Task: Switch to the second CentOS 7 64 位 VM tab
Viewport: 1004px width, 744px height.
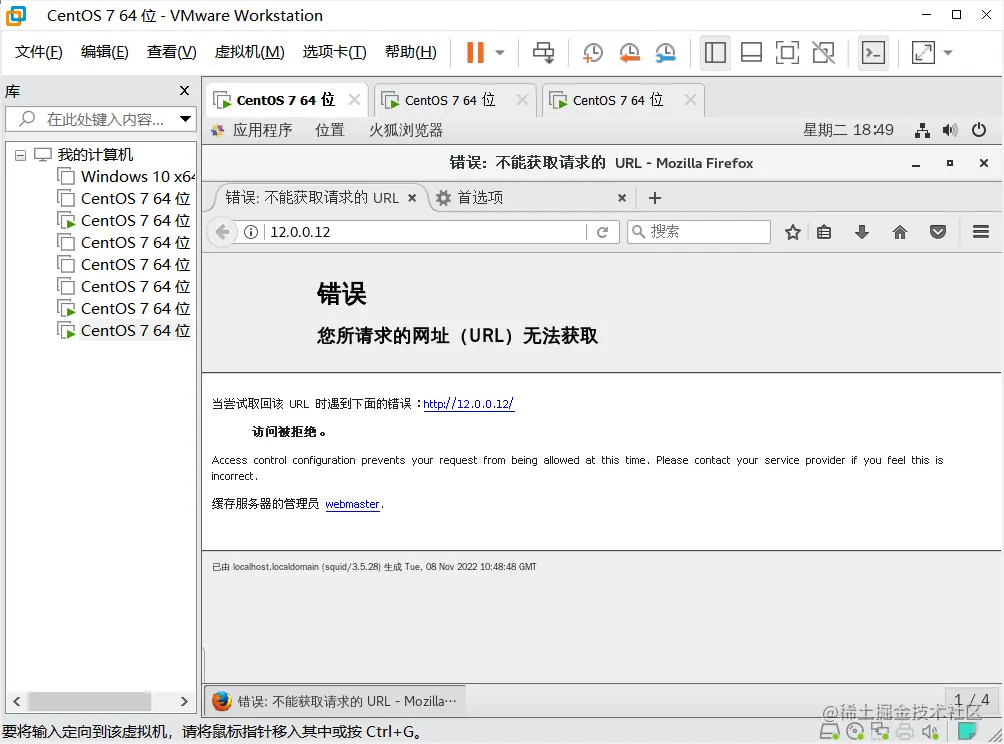Action: coord(449,100)
